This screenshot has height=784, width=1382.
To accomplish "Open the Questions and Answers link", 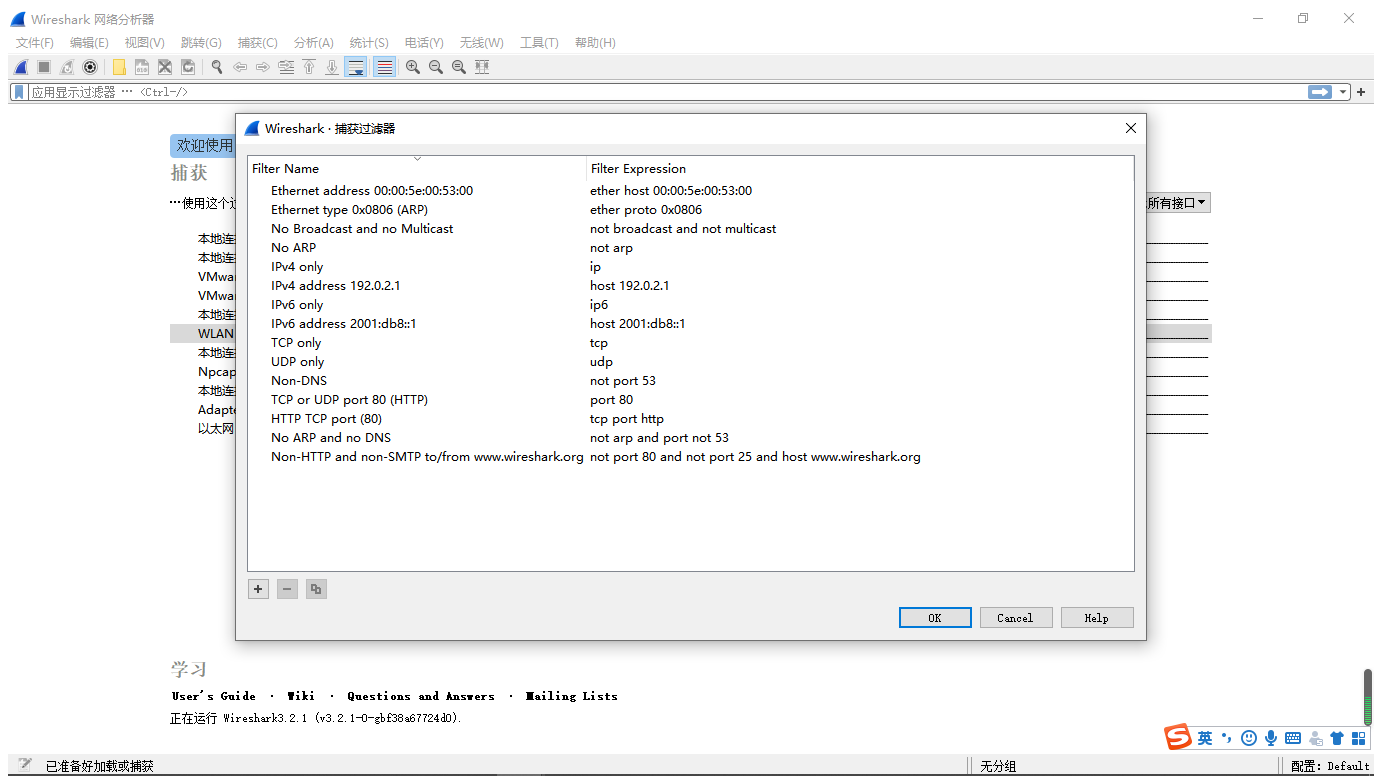I will coord(421,696).
